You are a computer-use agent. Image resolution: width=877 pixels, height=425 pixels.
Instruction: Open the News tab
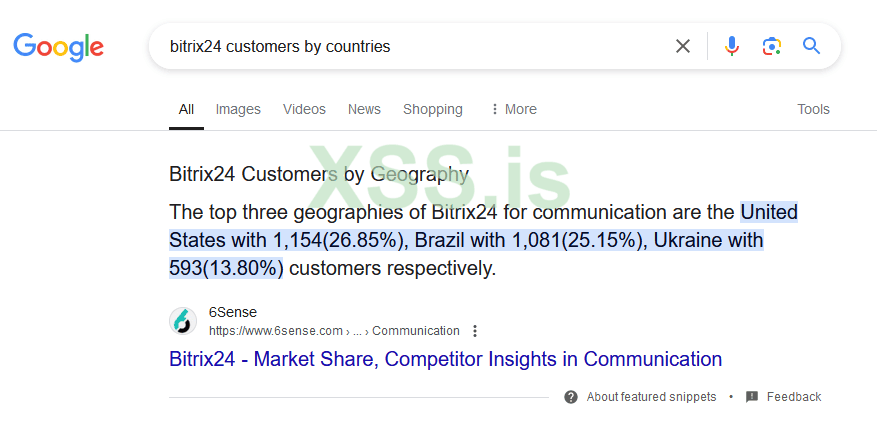coord(364,109)
